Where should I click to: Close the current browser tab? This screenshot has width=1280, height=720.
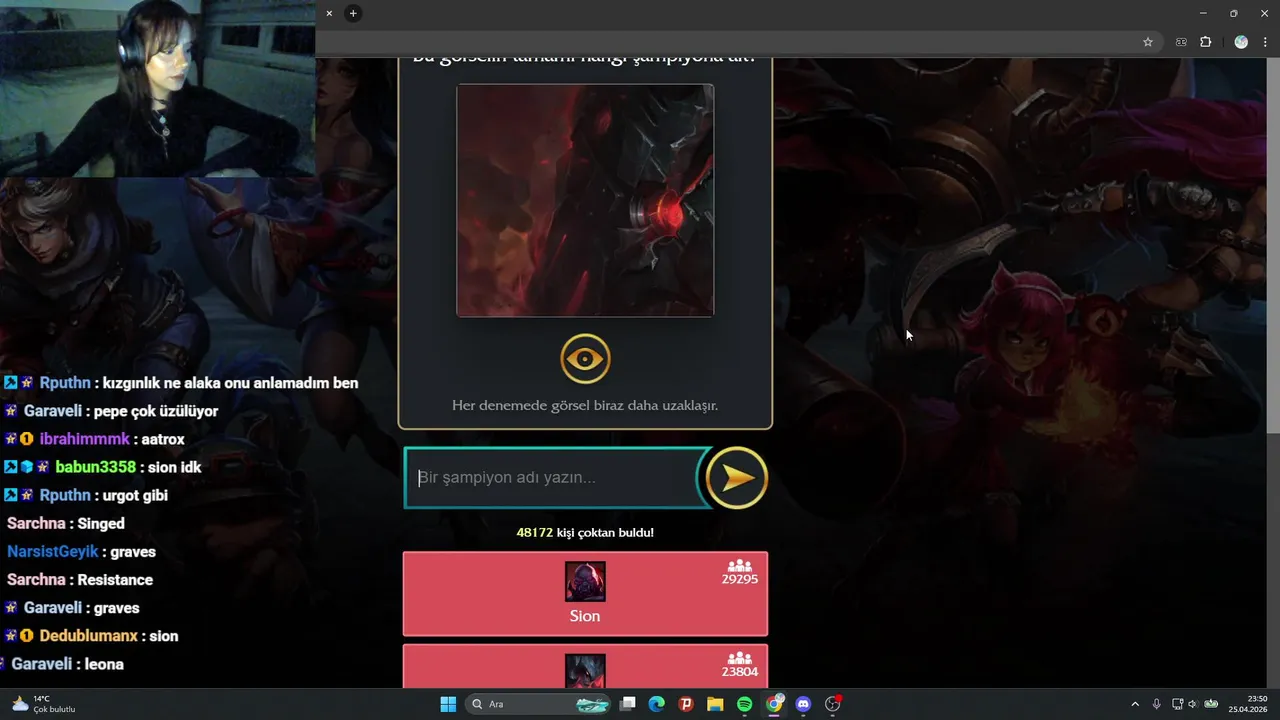[329, 13]
